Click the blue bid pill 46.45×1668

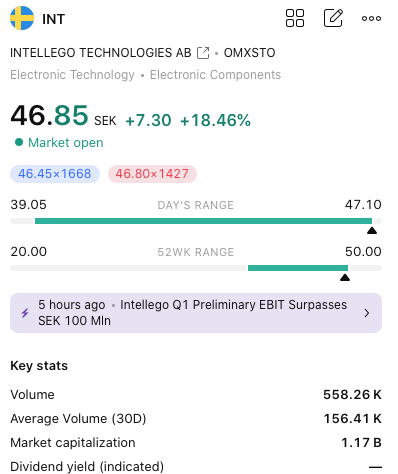tap(55, 174)
